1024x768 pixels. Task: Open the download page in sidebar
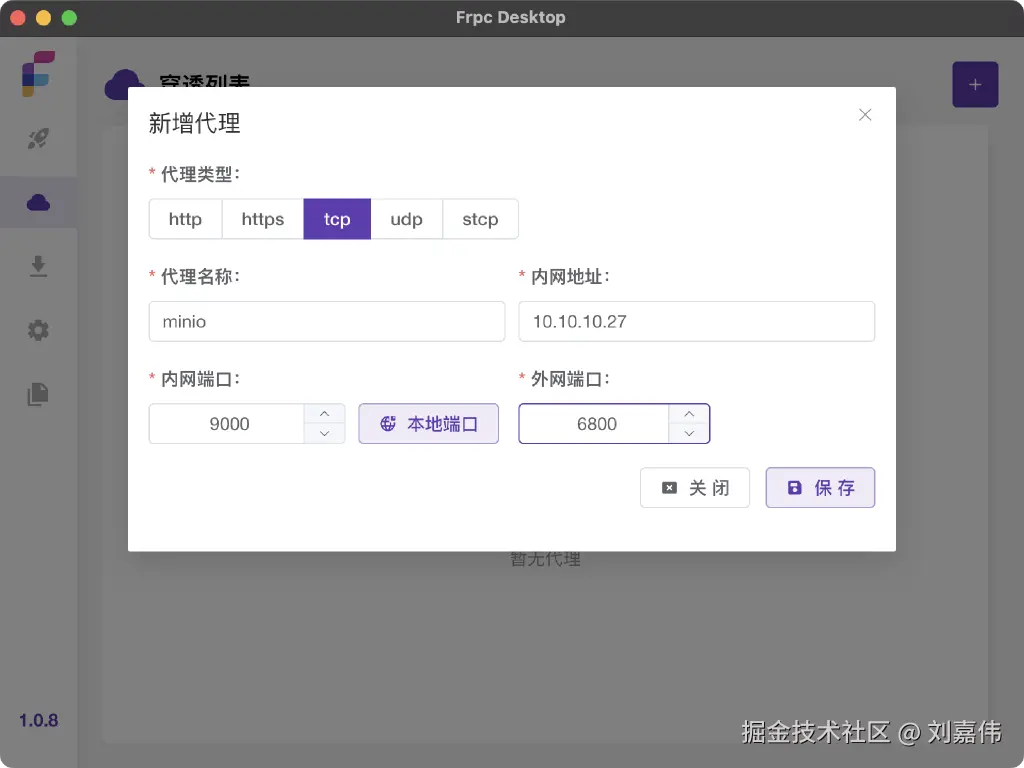coord(38,266)
